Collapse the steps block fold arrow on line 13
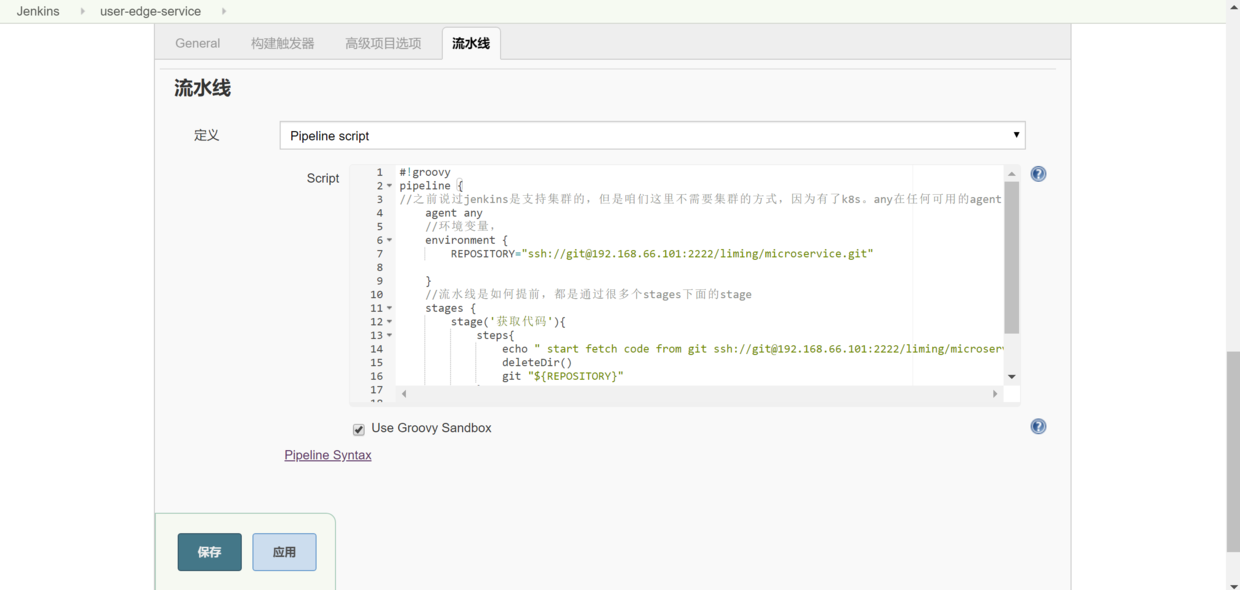 point(389,335)
